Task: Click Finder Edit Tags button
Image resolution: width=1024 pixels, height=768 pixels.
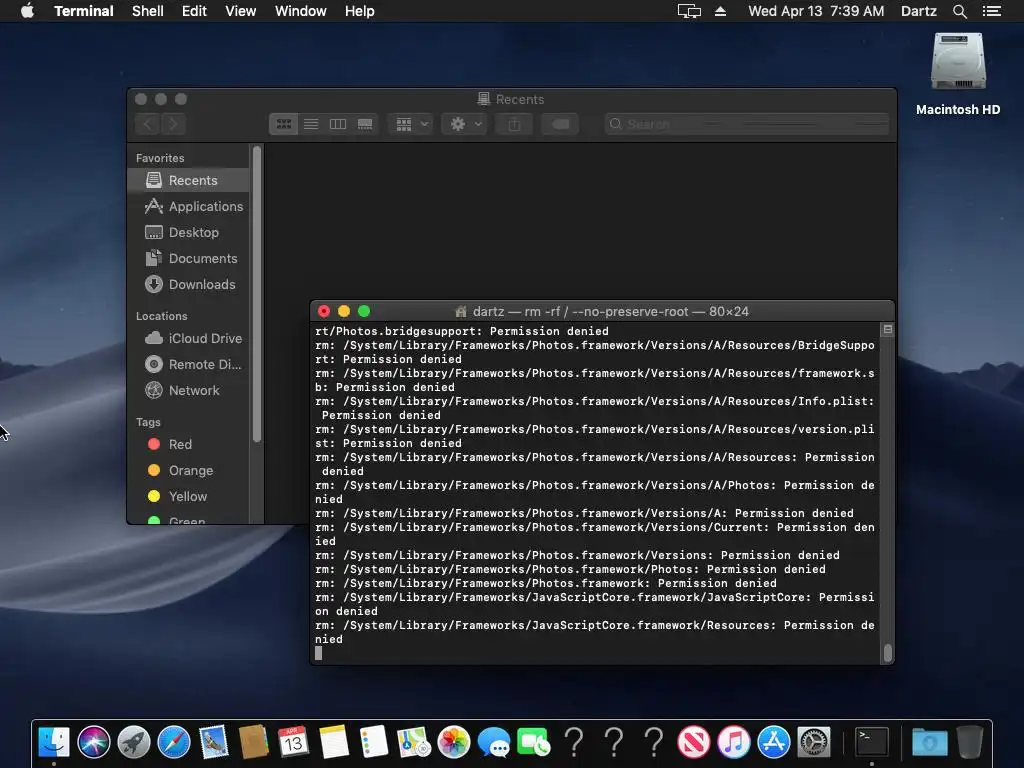Action: click(x=560, y=124)
